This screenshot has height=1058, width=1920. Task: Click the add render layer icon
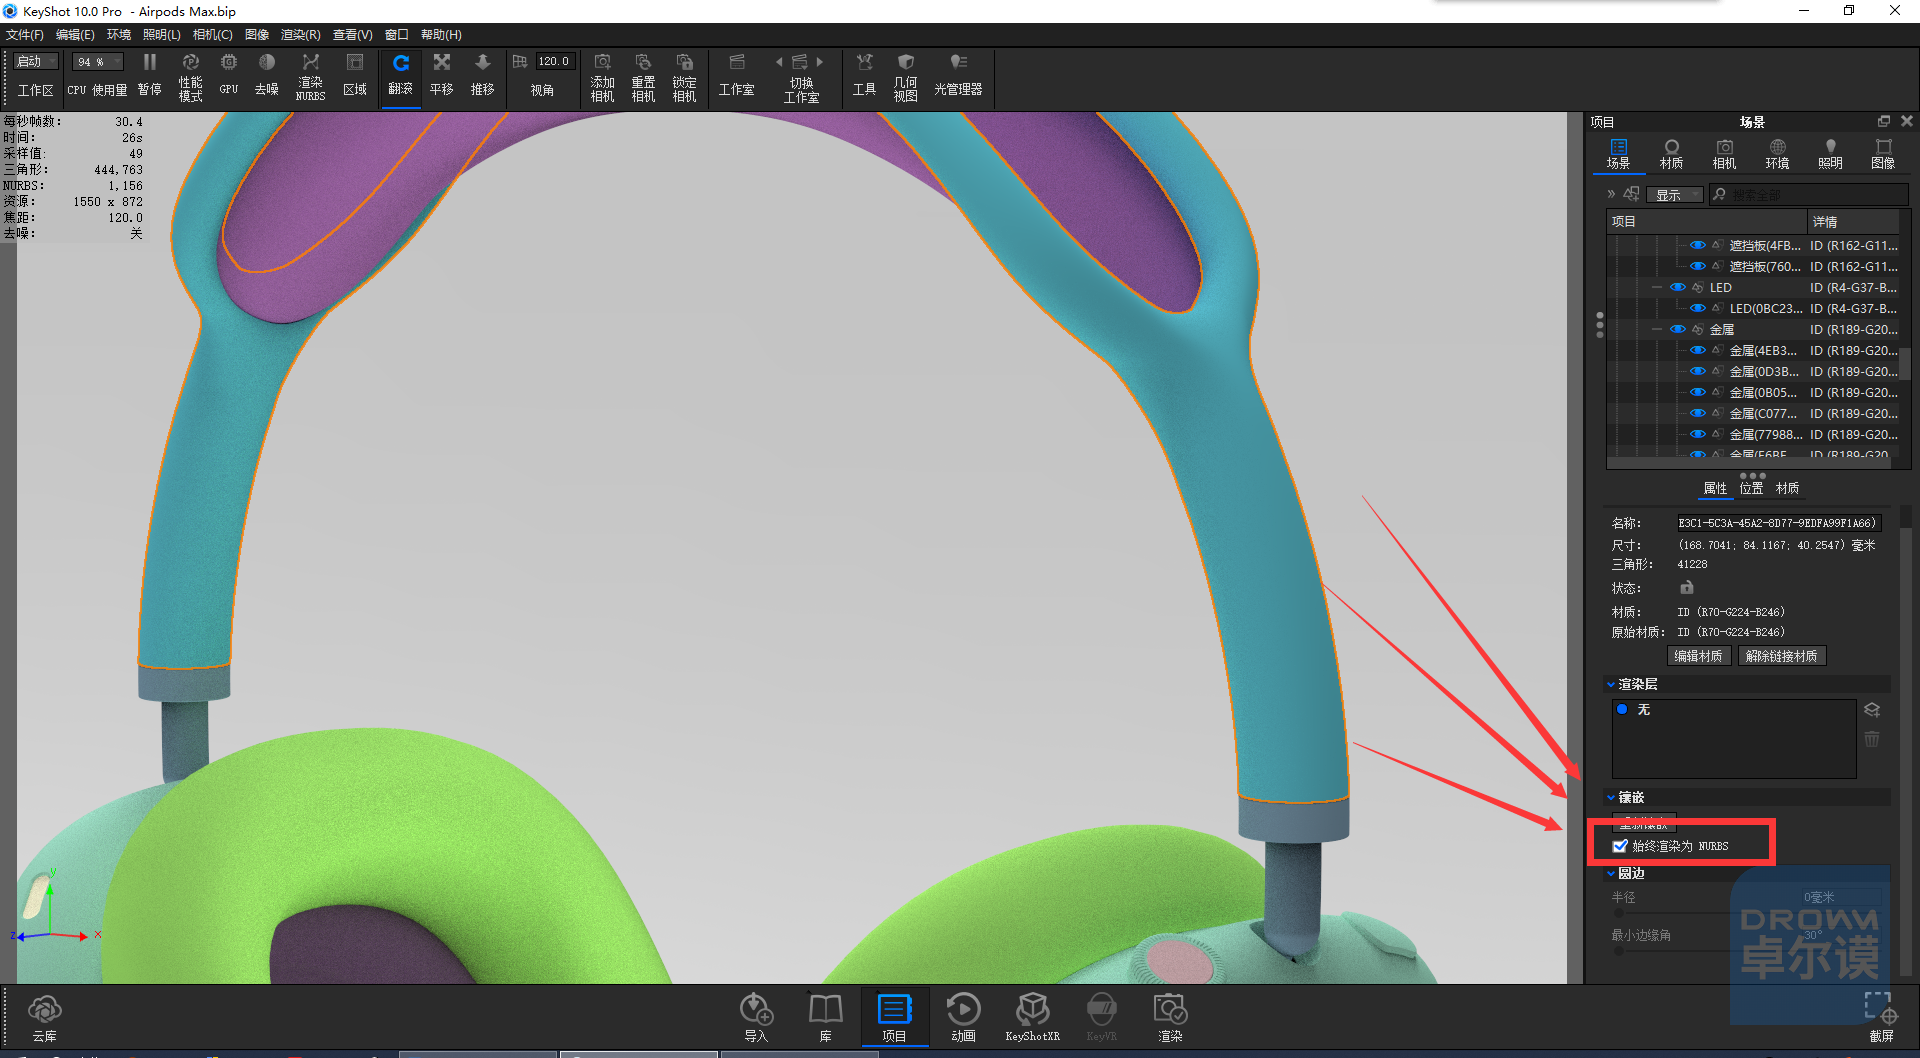coord(1872,710)
